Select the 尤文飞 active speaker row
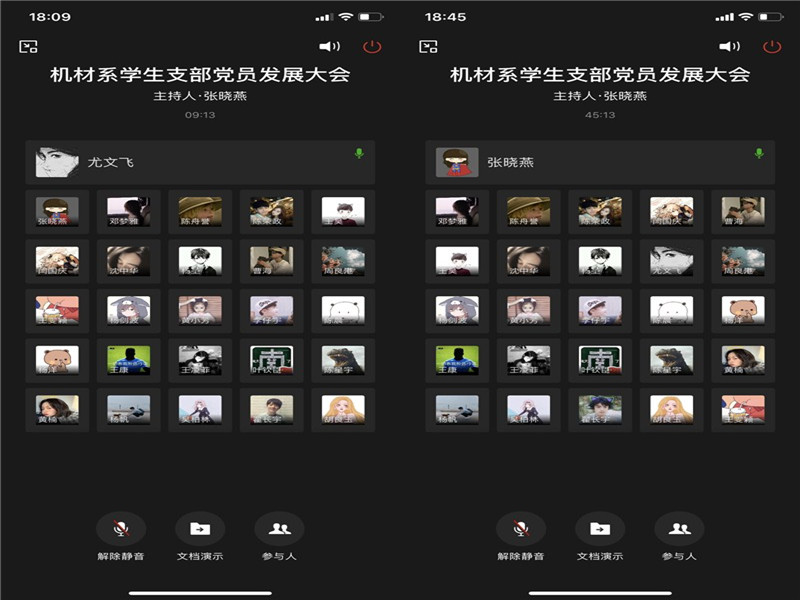Screen dimensions: 800x600 [200, 161]
